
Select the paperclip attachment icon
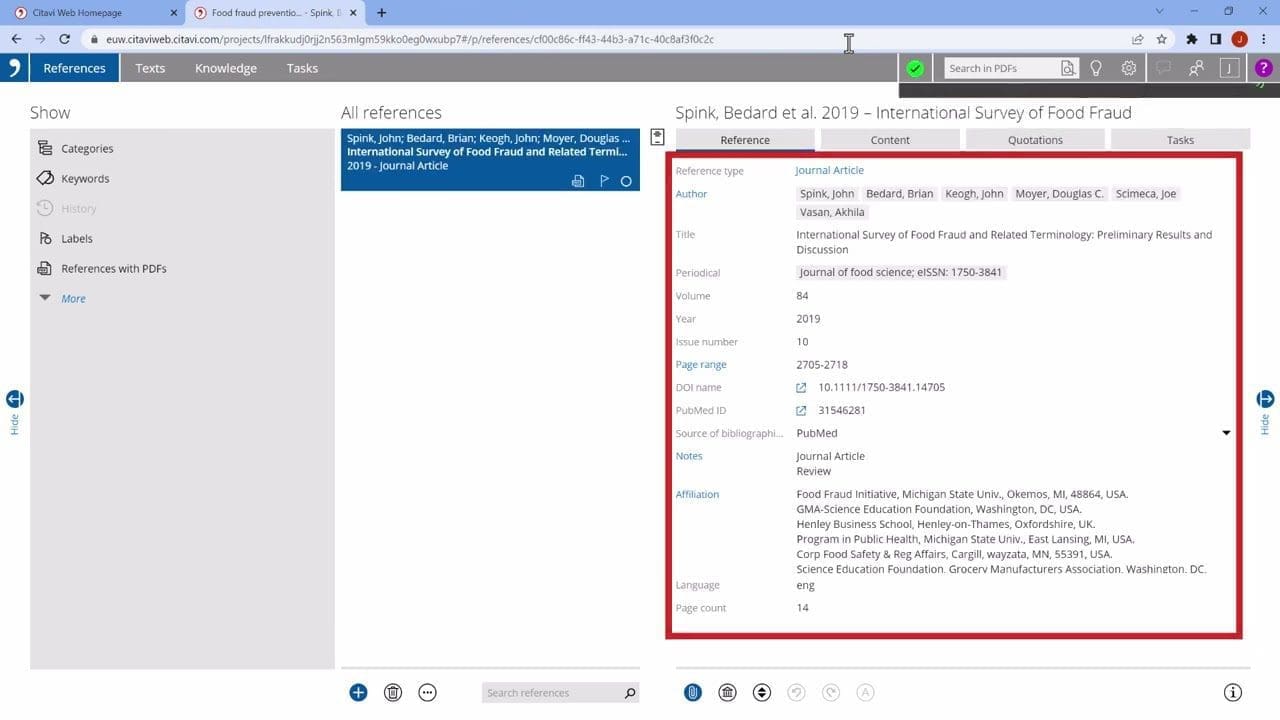692,692
